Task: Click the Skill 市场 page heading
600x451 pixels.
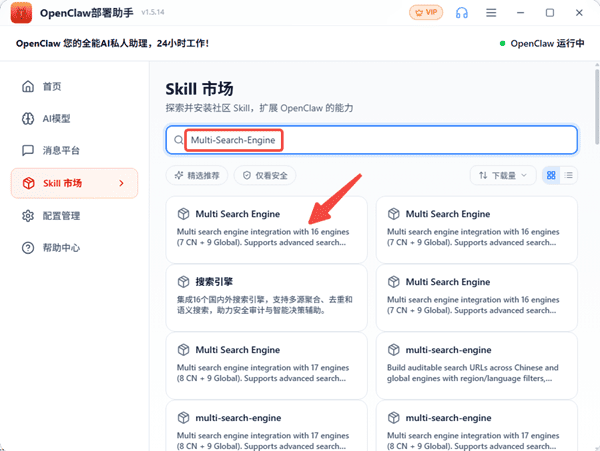Action: click(x=199, y=89)
